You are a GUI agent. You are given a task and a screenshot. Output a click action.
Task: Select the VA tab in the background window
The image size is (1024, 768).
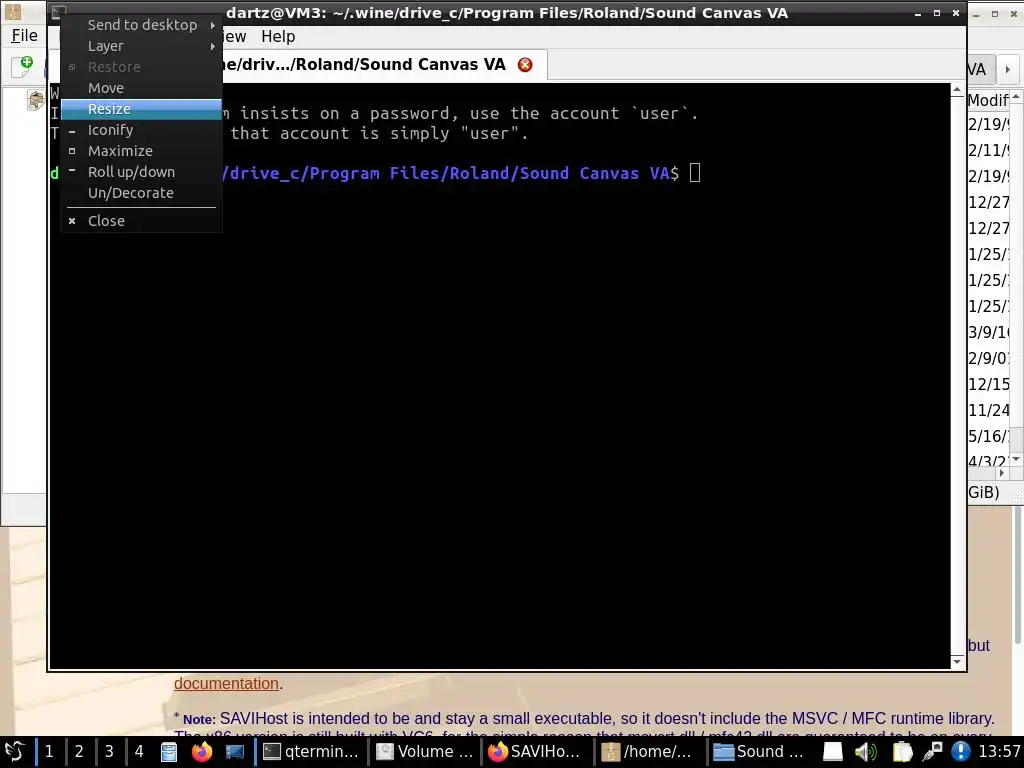click(978, 69)
